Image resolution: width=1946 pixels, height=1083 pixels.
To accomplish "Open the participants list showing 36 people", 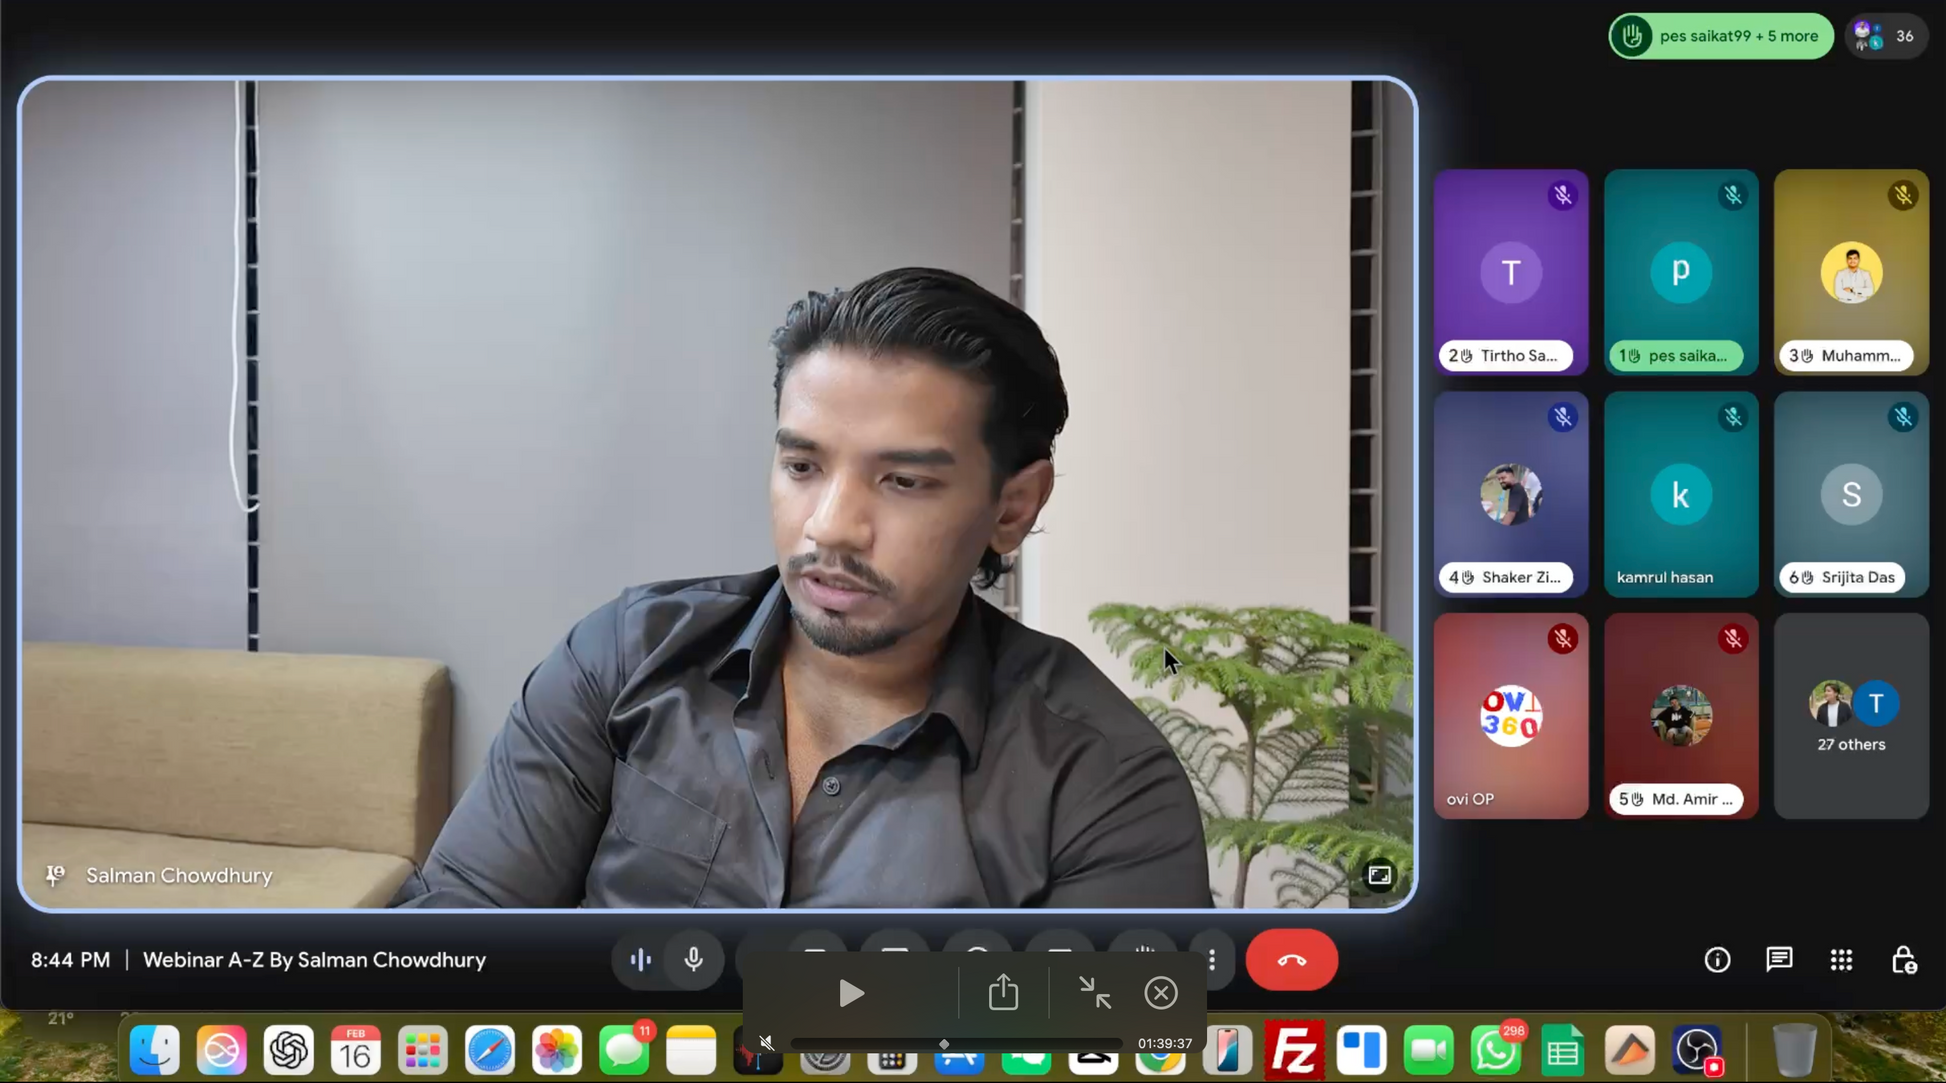I will (x=1885, y=36).
